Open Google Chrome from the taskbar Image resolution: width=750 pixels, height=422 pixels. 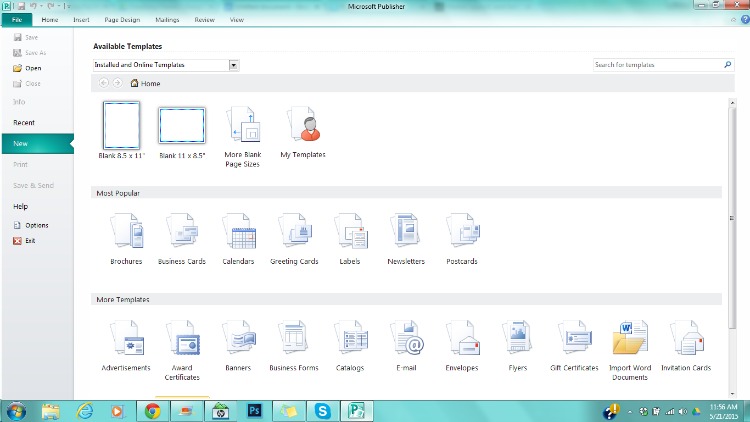click(153, 411)
